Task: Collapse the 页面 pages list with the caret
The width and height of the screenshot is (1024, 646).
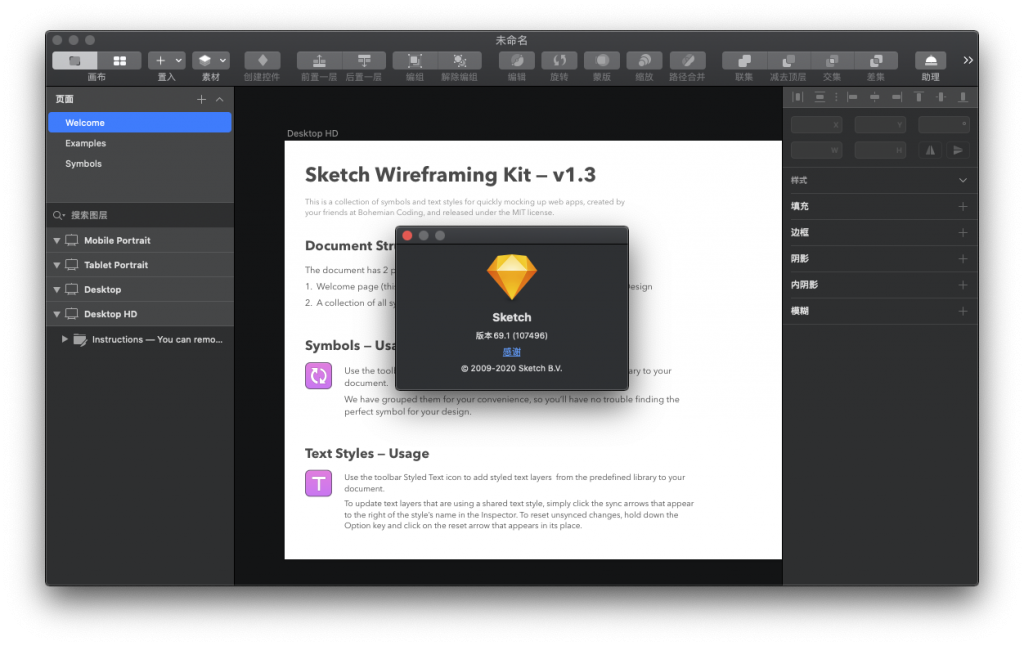Action: [220, 99]
